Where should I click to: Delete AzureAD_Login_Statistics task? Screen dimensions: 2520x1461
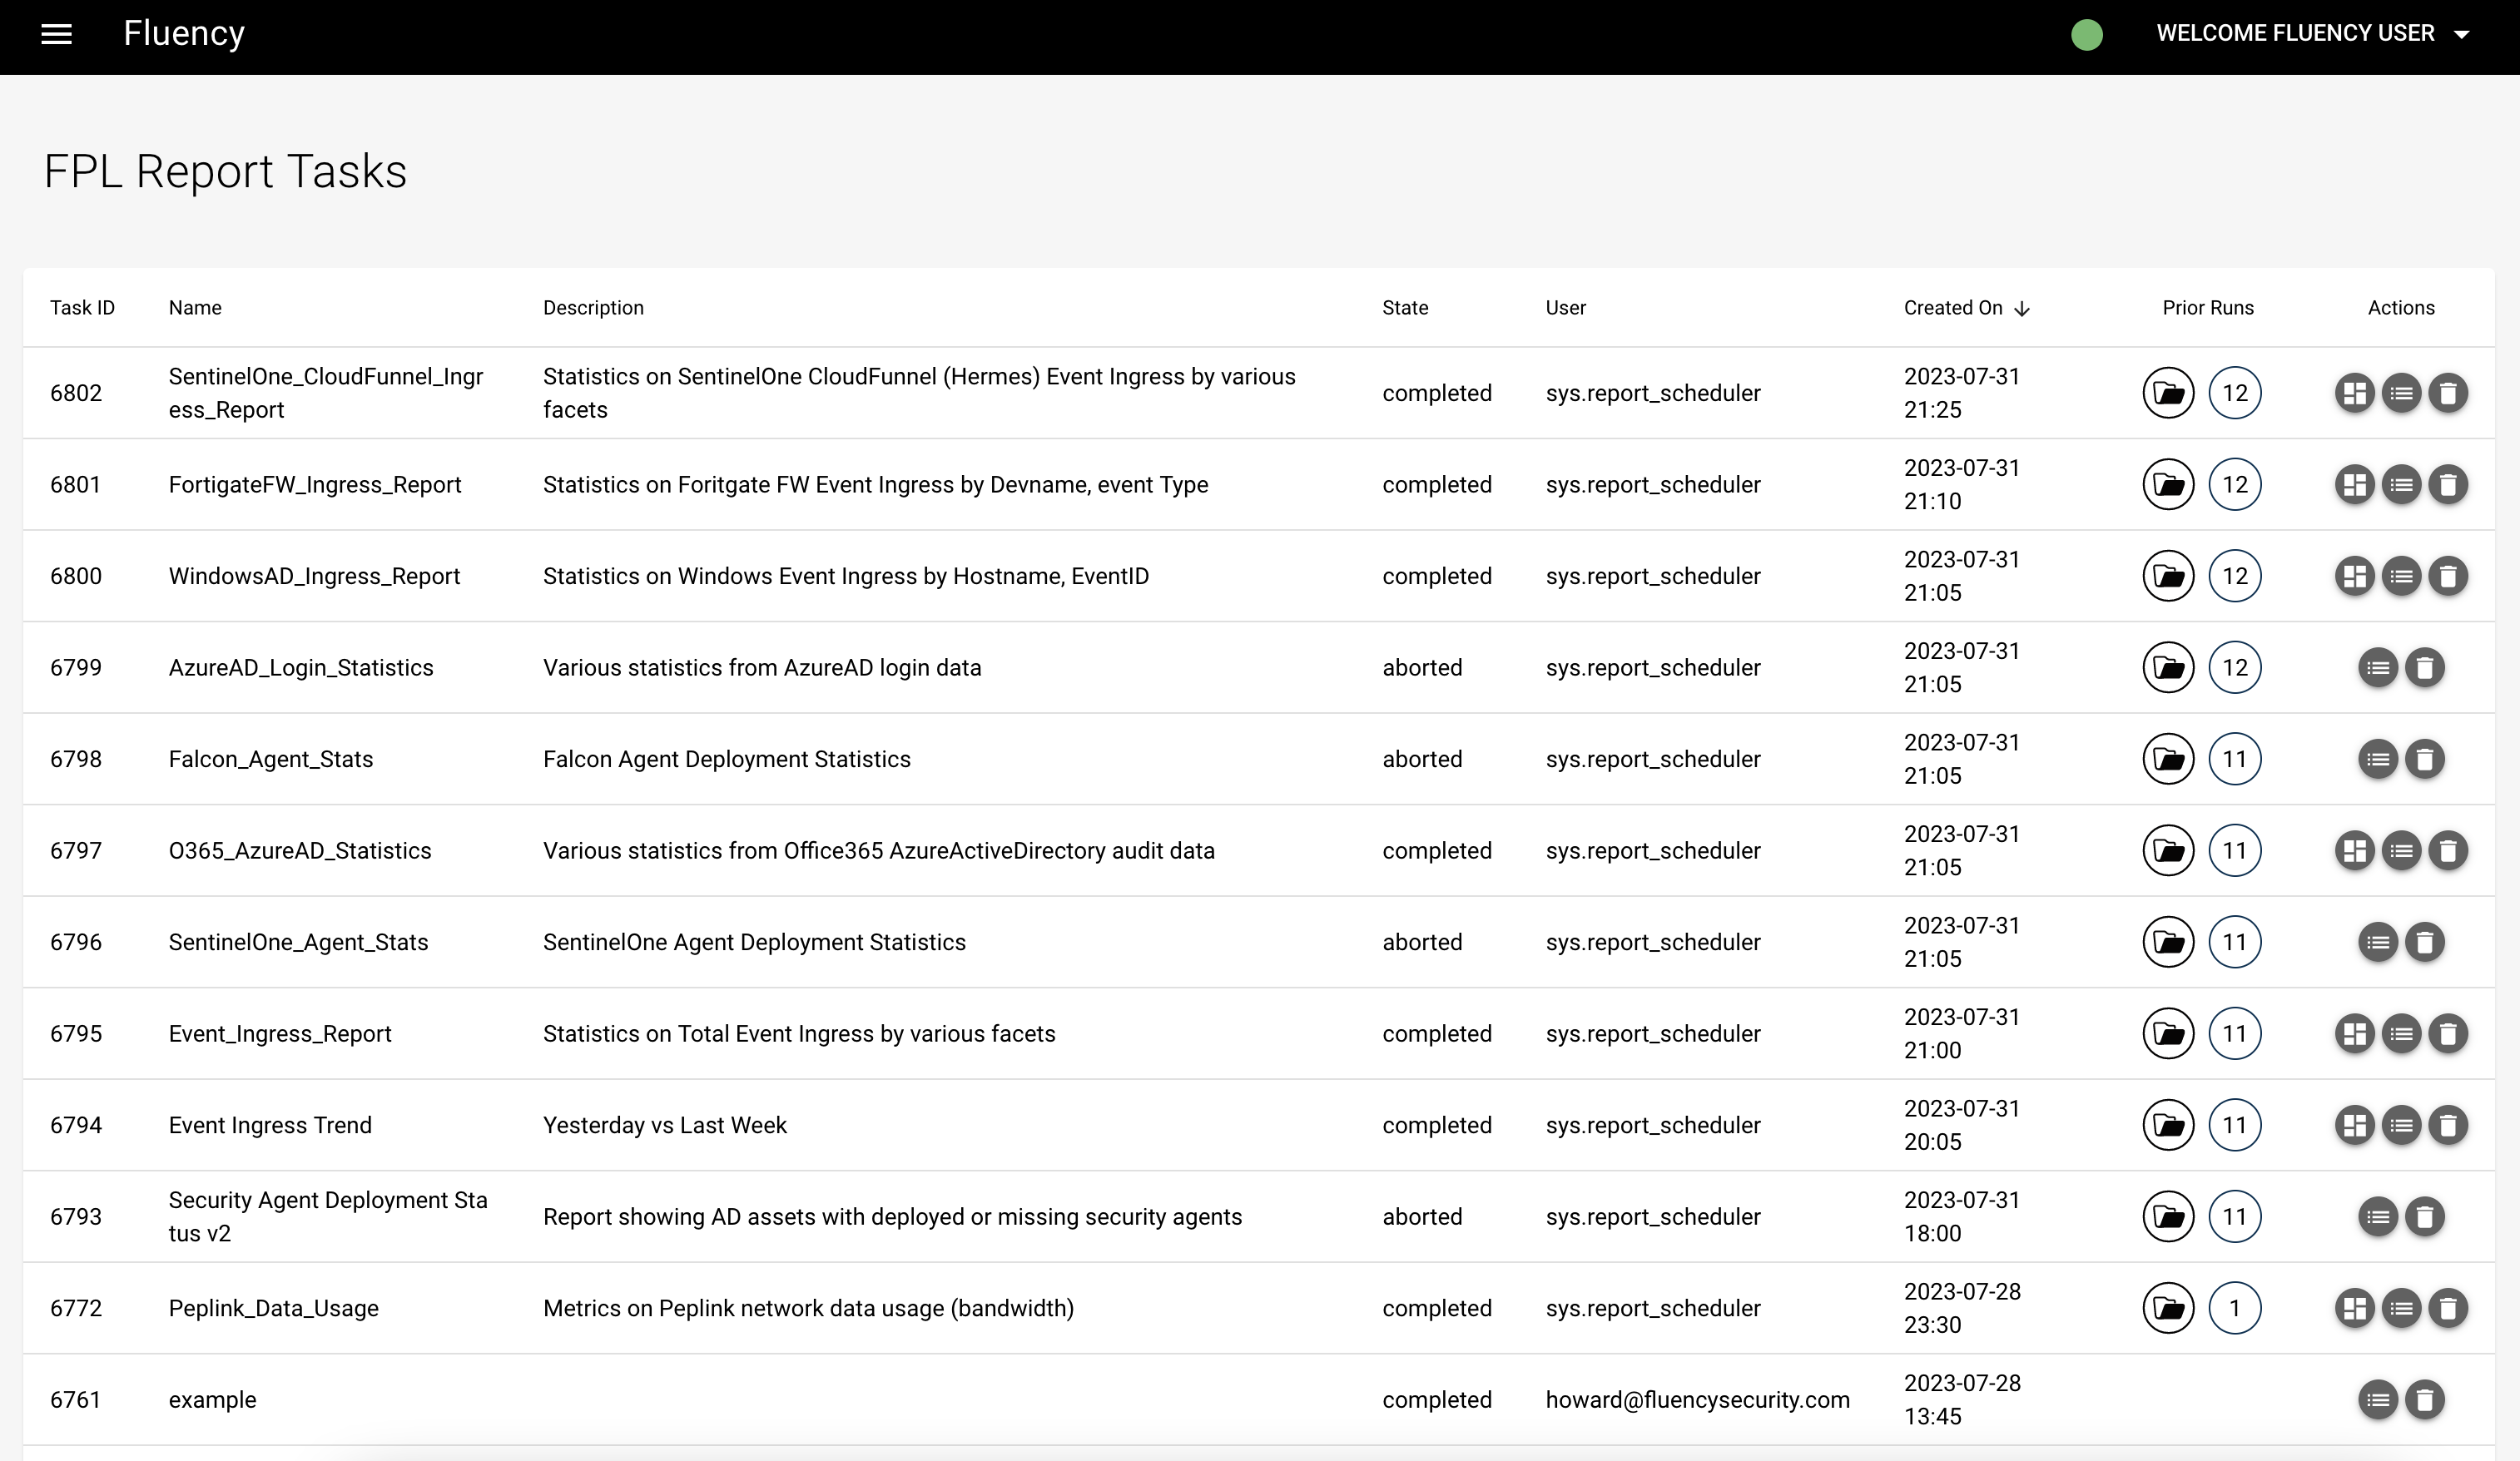tap(2424, 667)
